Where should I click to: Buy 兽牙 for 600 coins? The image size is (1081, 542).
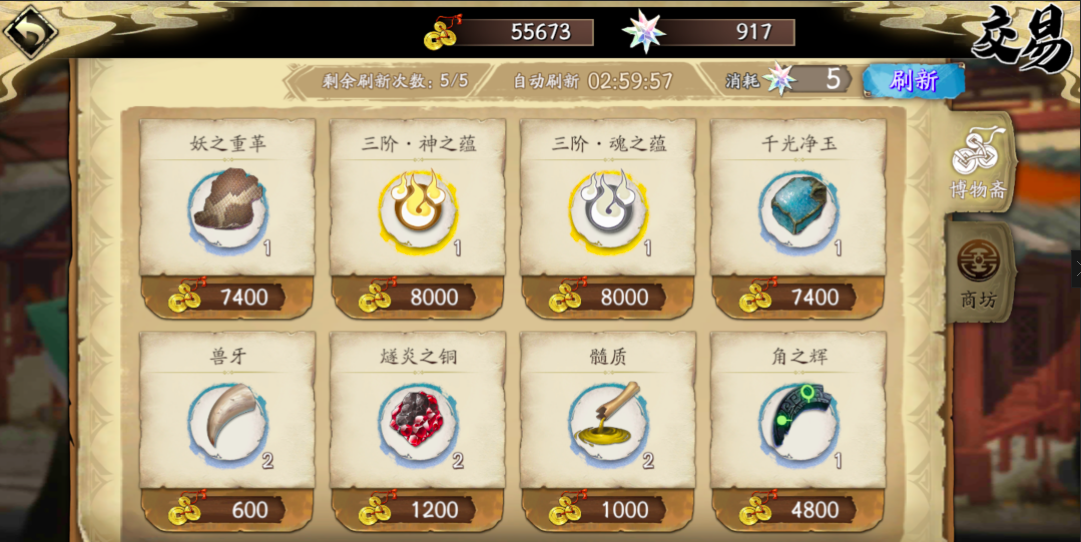(228, 510)
